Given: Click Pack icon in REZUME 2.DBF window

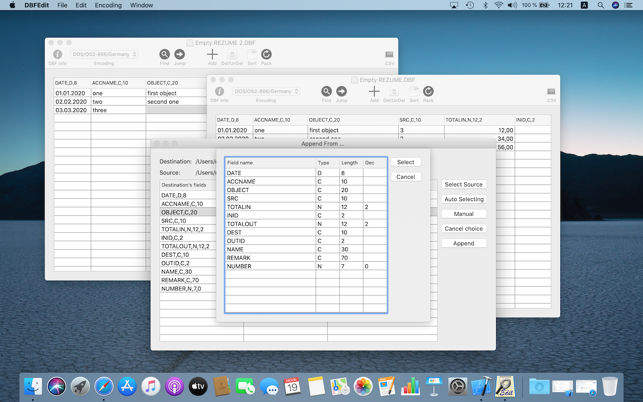Looking at the screenshot, I should pyautogui.click(x=266, y=54).
